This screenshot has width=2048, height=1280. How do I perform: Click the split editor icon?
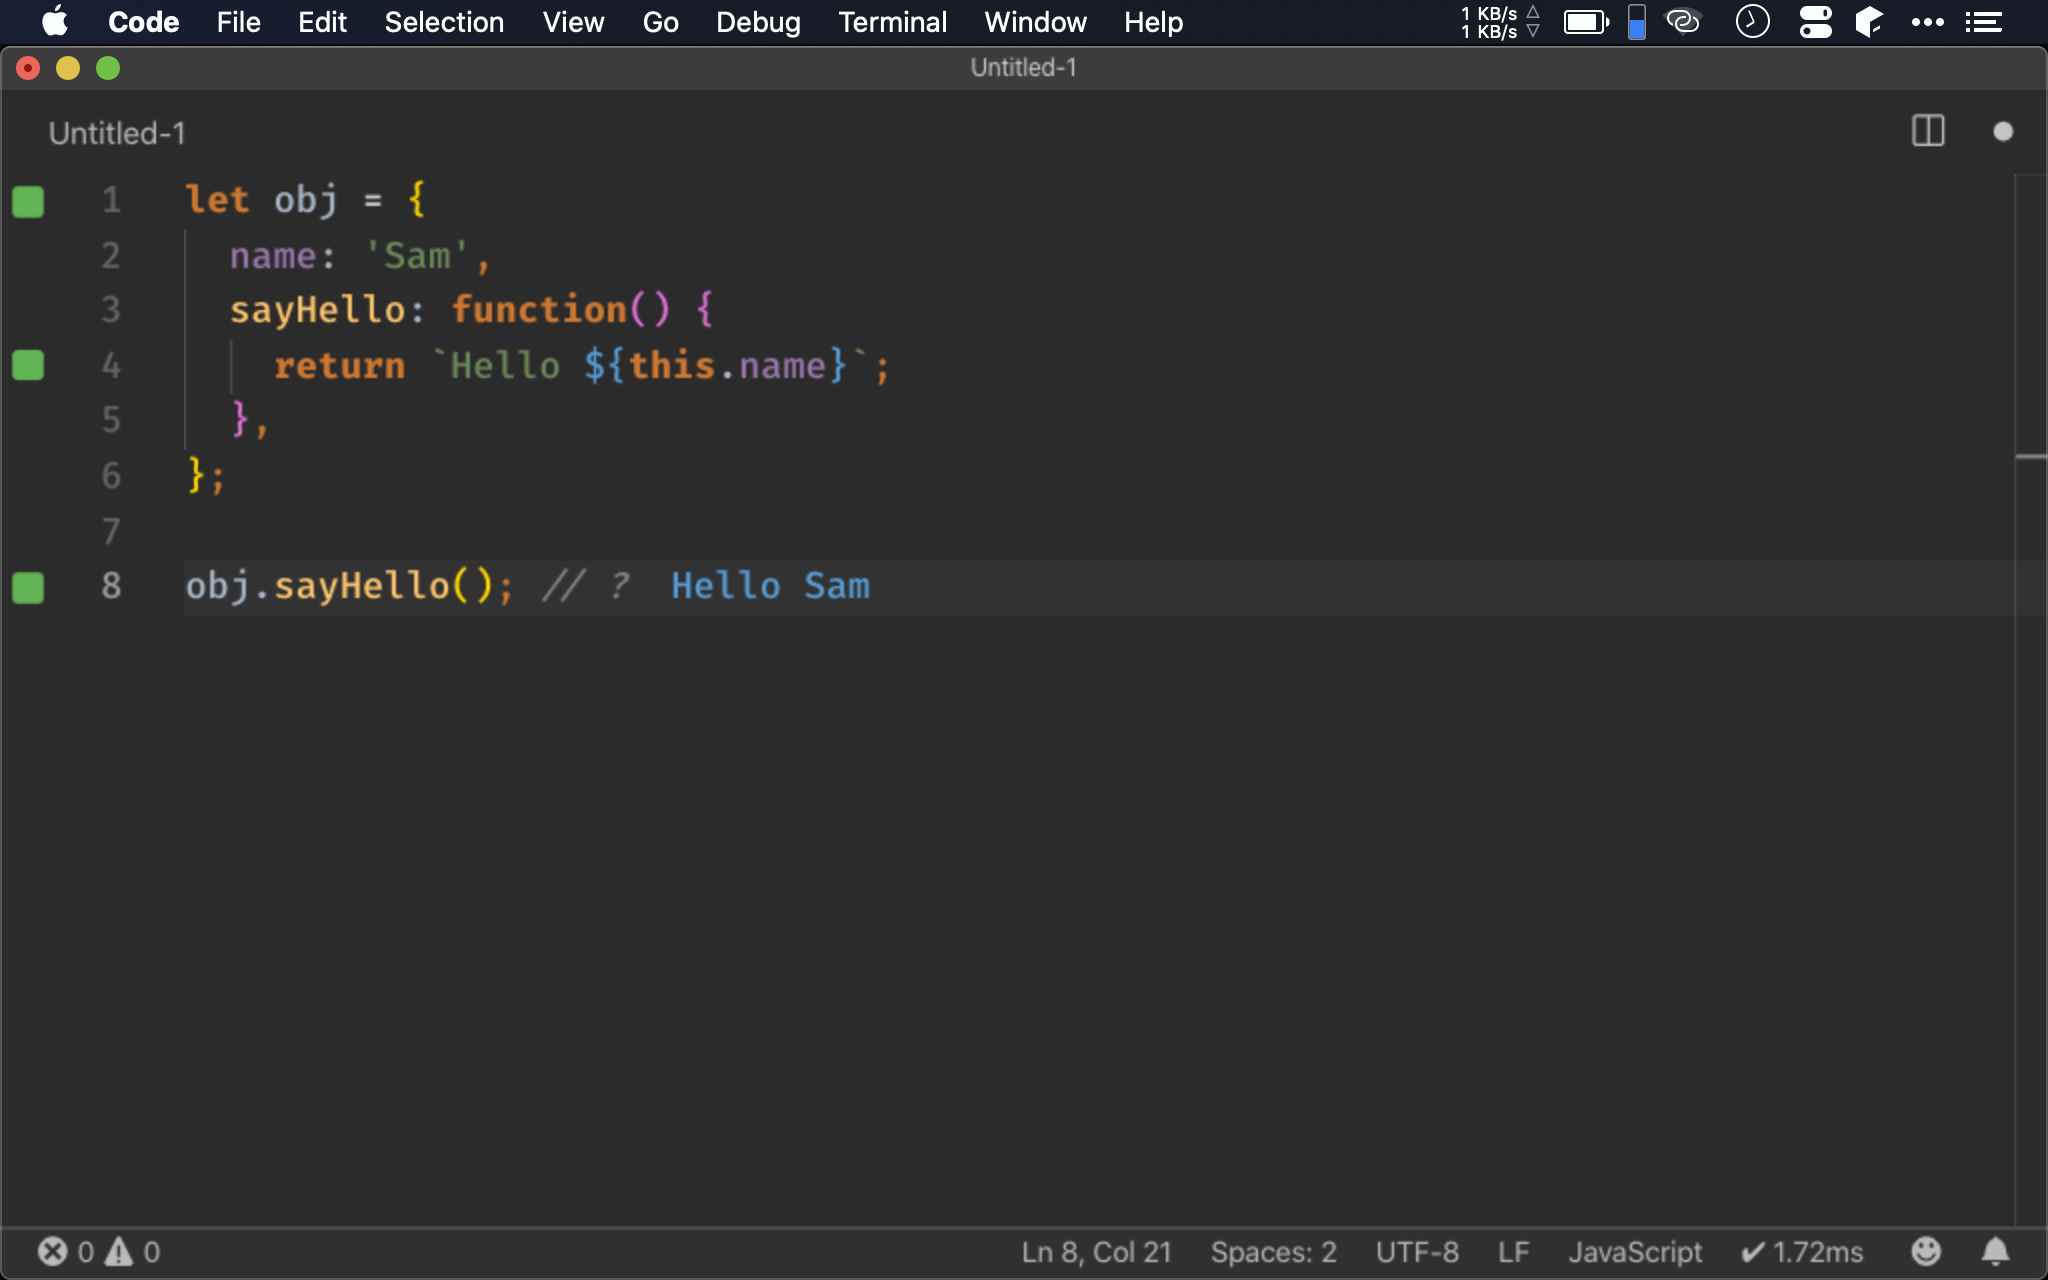click(x=1927, y=131)
